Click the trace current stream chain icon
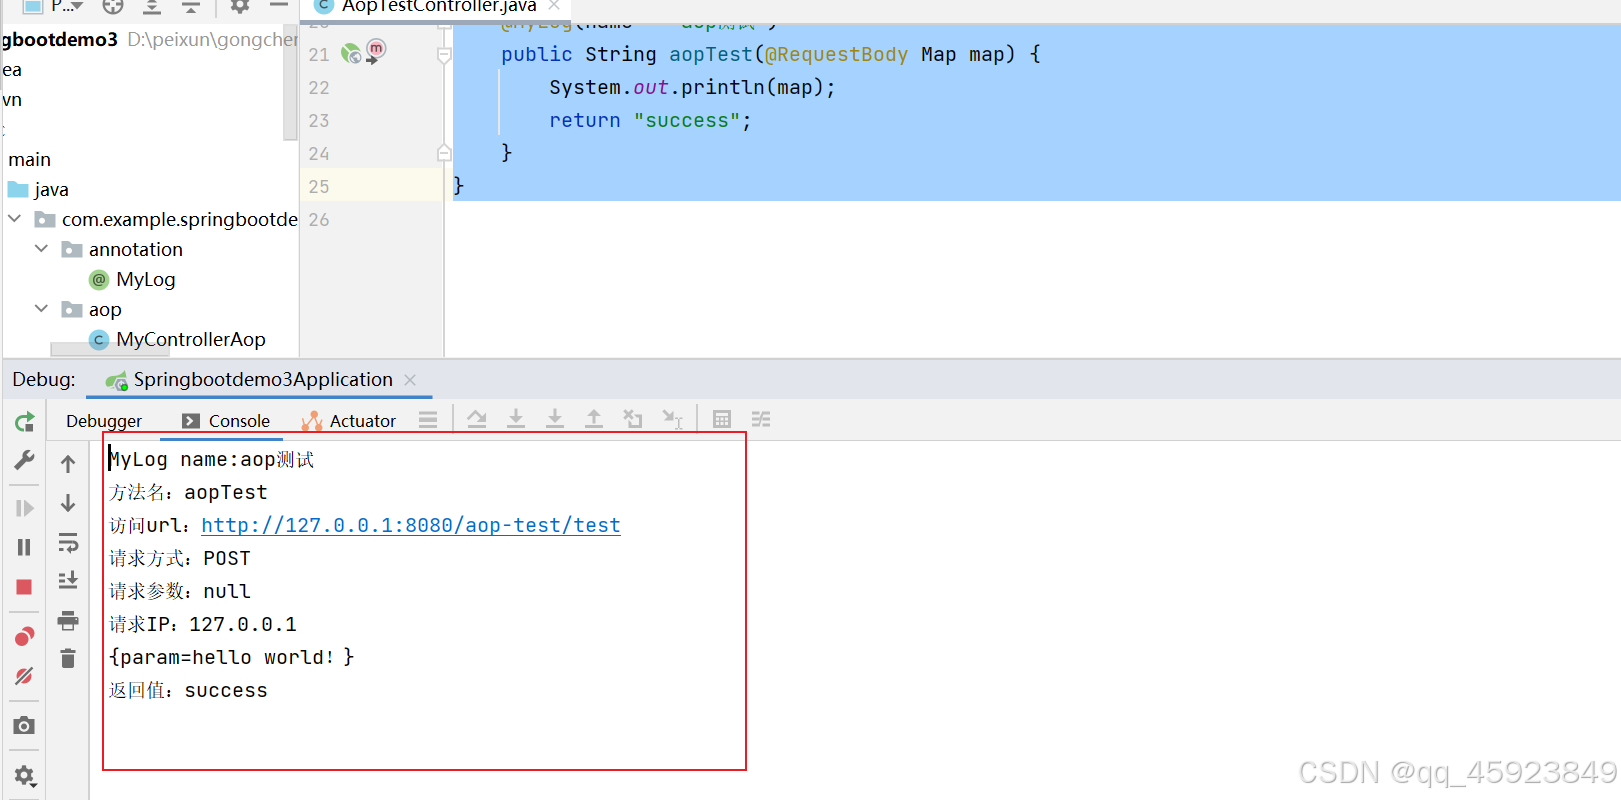 [761, 419]
